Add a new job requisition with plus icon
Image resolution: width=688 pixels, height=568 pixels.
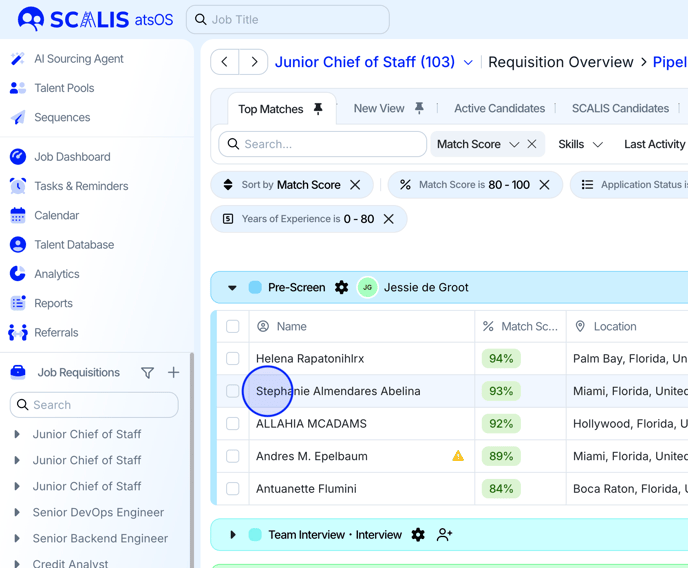click(x=174, y=373)
